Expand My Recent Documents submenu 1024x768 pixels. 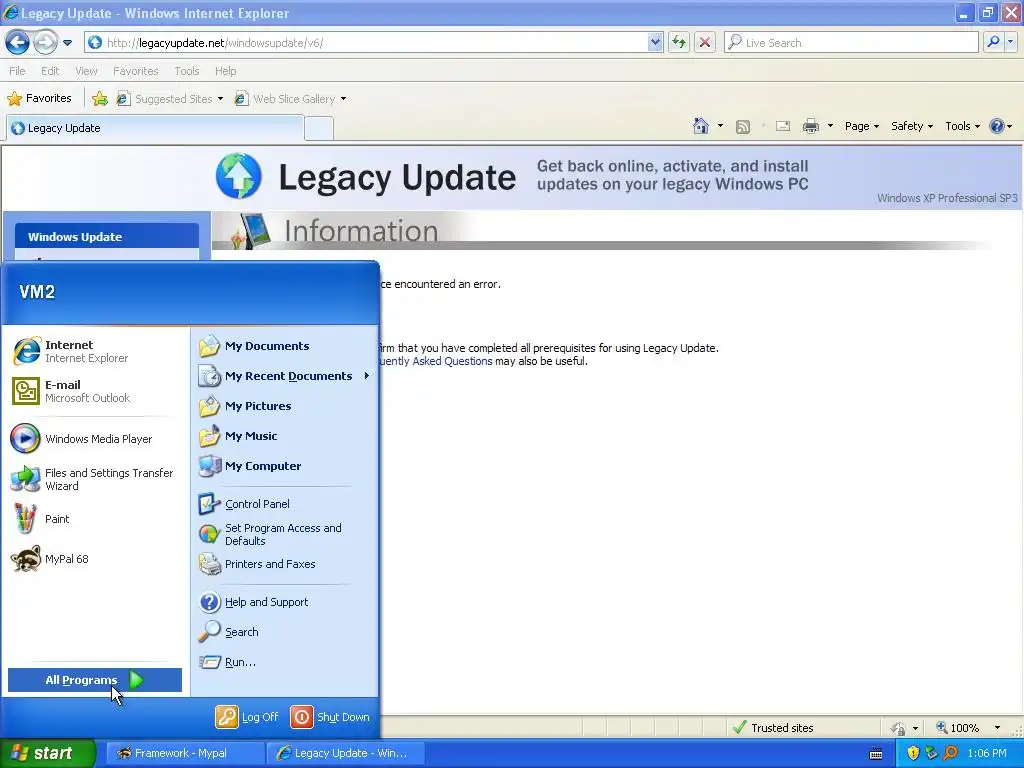pyautogui.click(x=284, y=376)
